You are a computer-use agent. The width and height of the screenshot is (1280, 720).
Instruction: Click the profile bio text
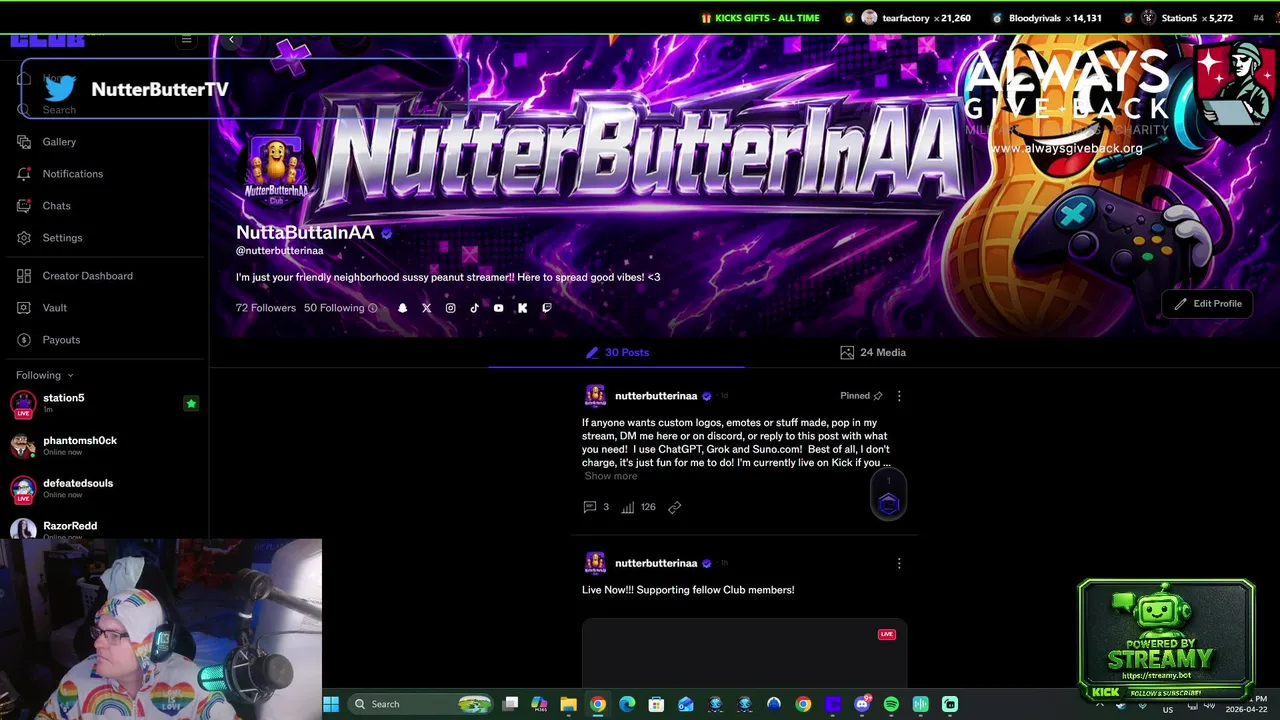pos(448,277)
